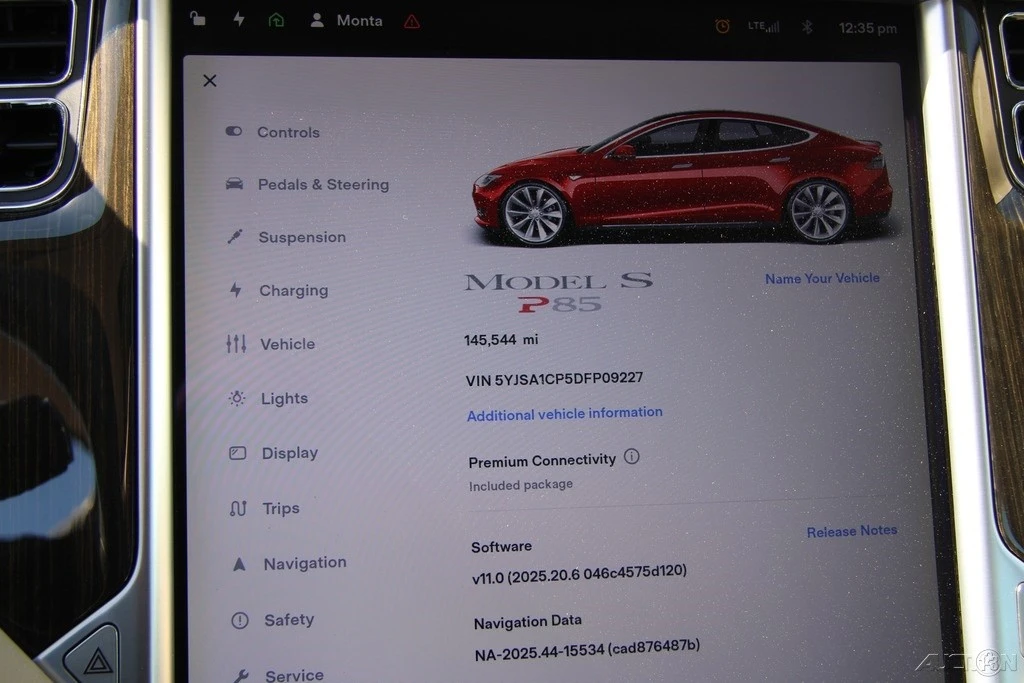Tap the wrench icon beside Service
The width and height of the screenshot is (1024, 683).
point(241,676)
